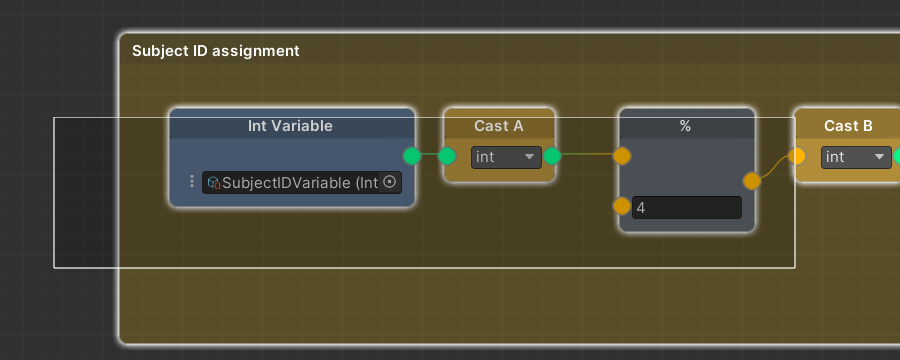This screenshot has height=360, width=900.
Task: Edit the value 4 in % node
Action: (686, 207)
